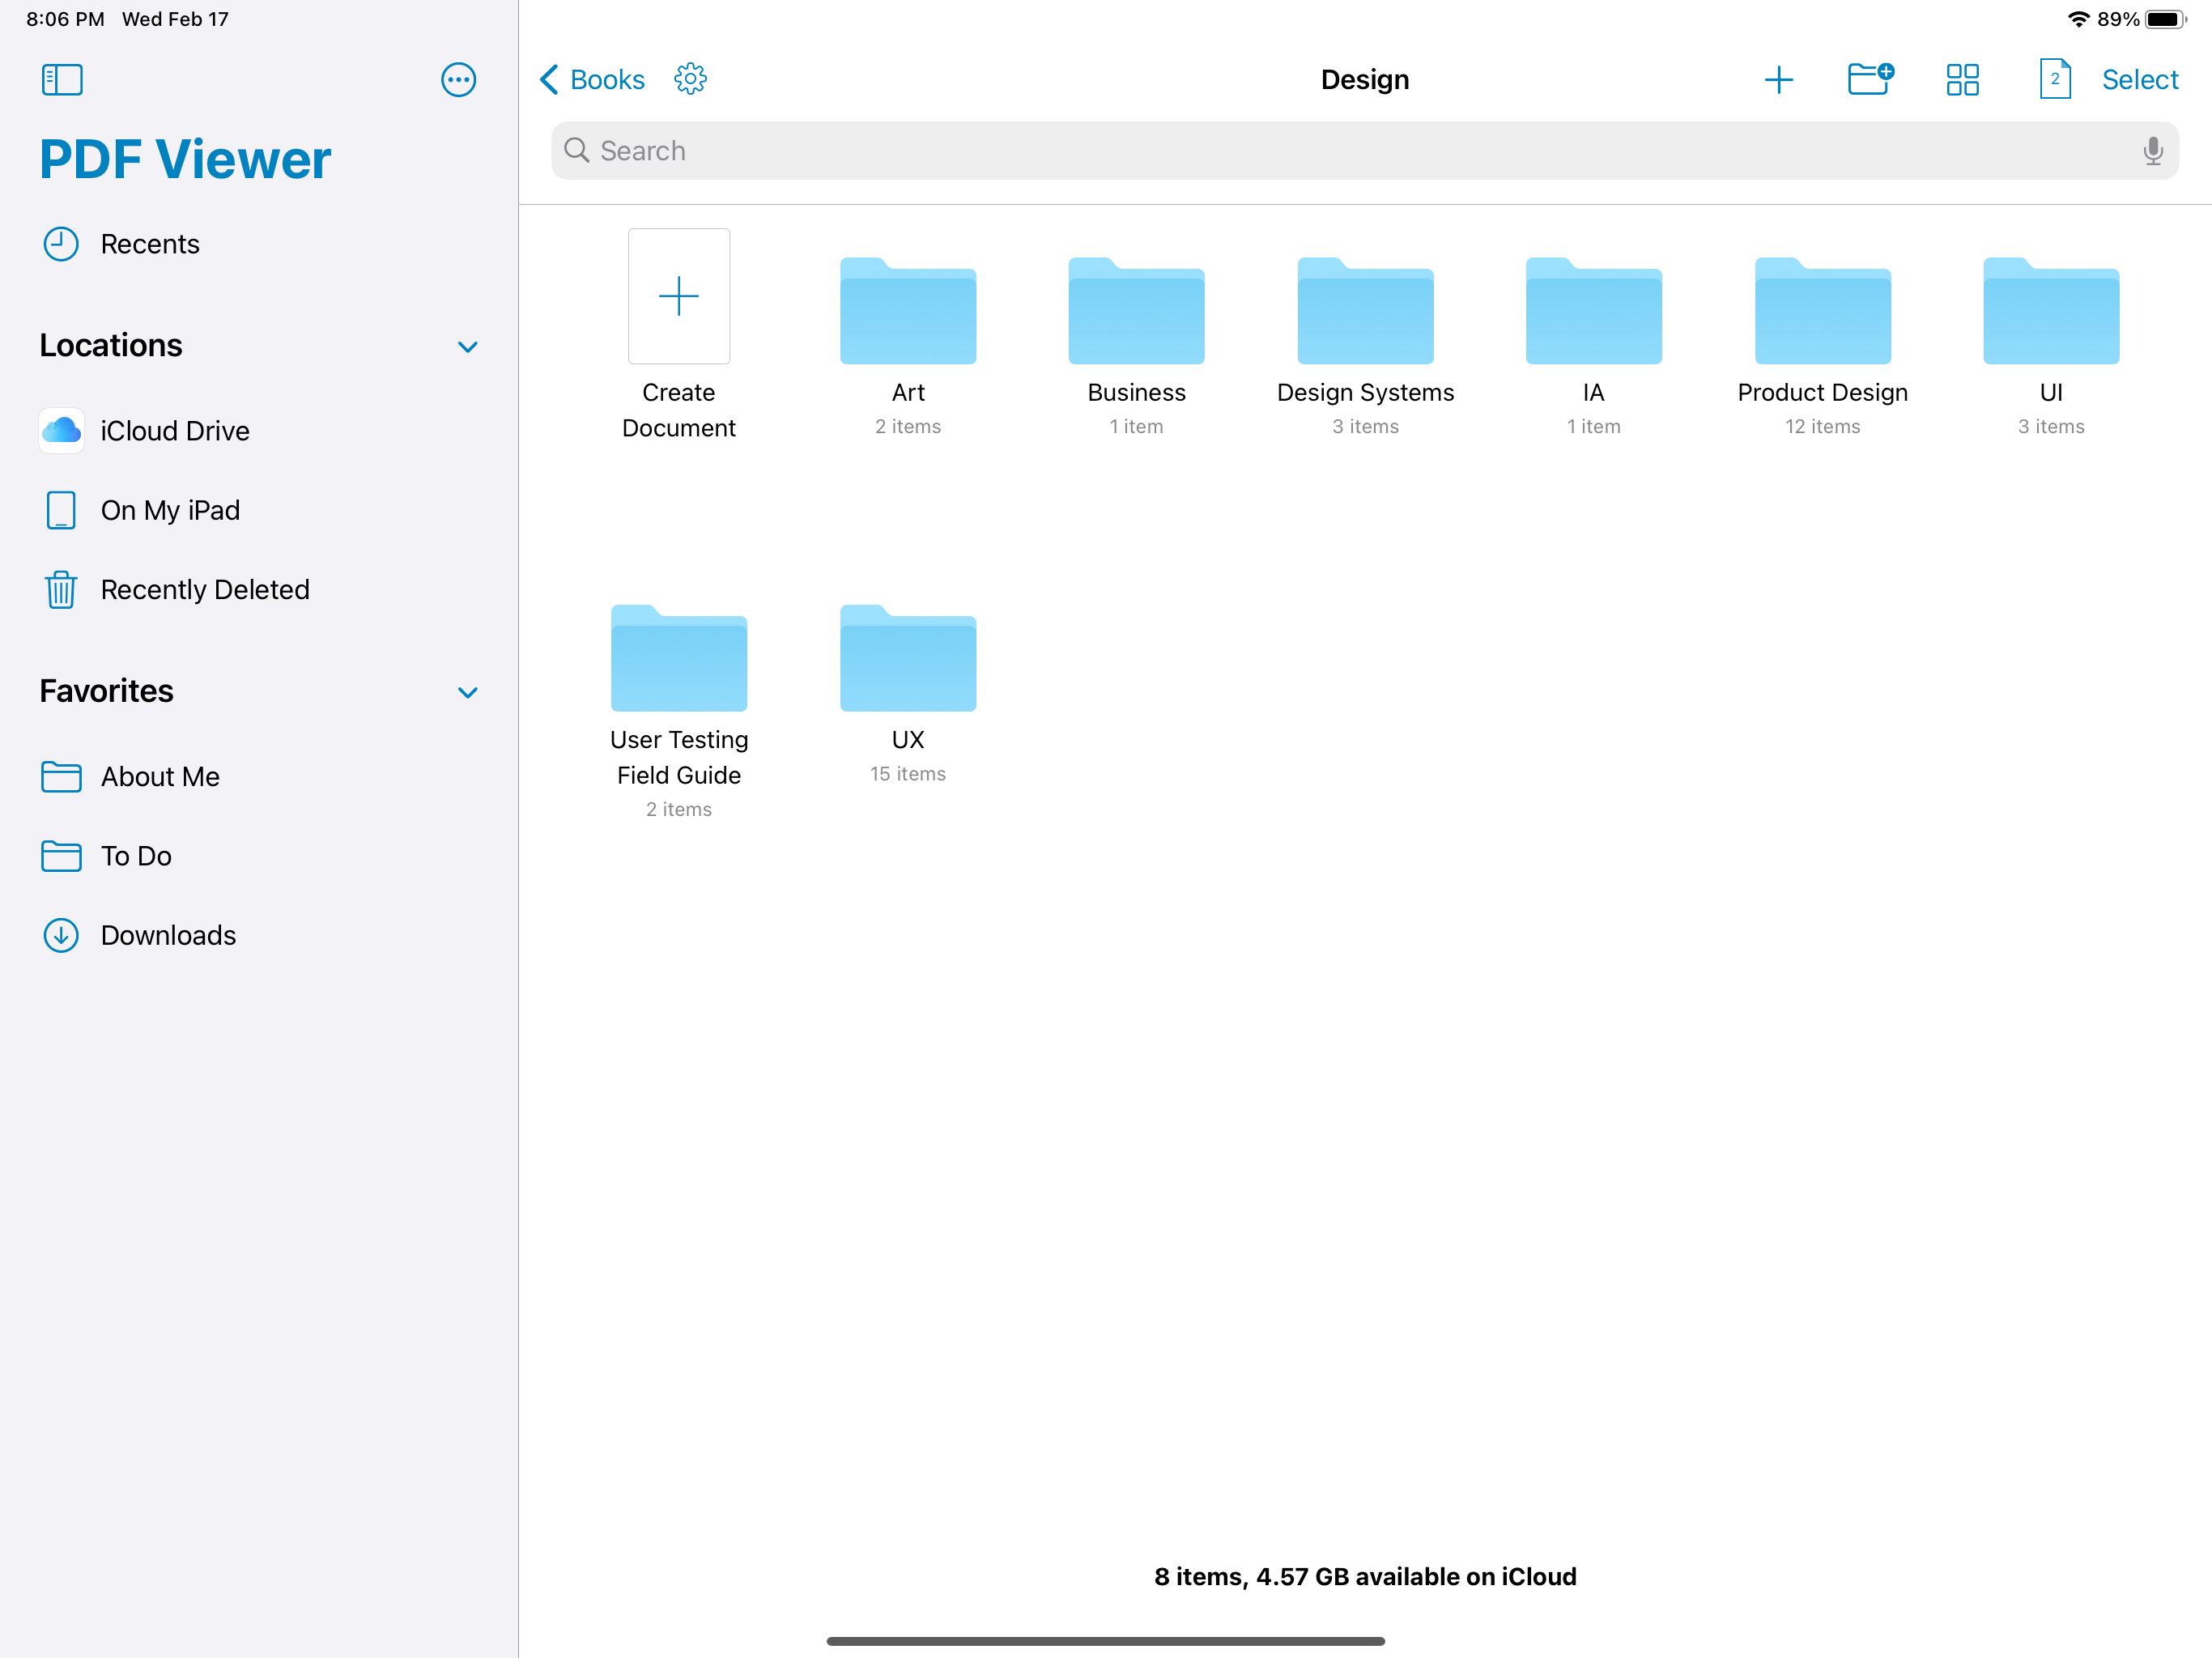Collapse the Locations section chevron
Screen dimensions: 2212x1658
467,347
